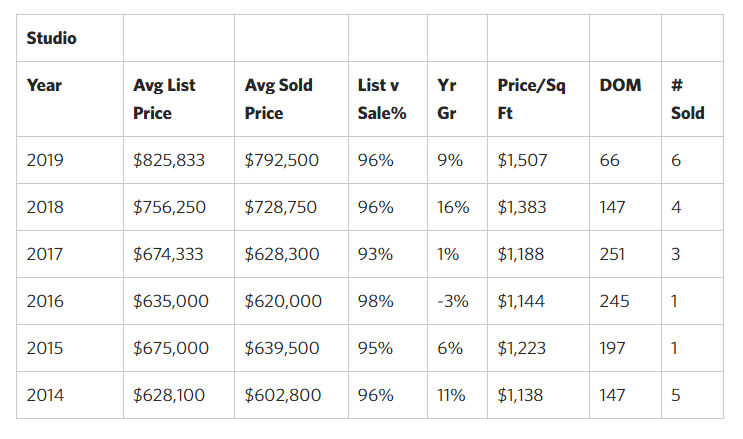Click the 2019 year cell
The image size is (743, 439).
(x=45, y=160)
